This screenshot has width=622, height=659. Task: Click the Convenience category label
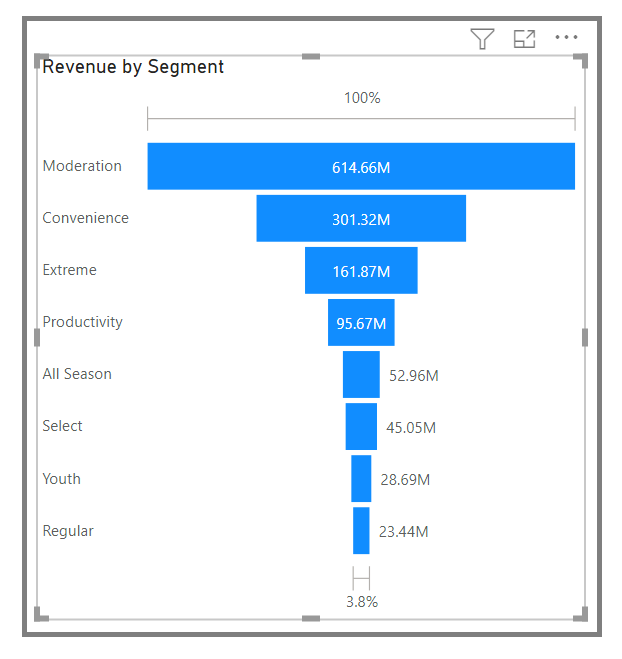pos(86,218)
